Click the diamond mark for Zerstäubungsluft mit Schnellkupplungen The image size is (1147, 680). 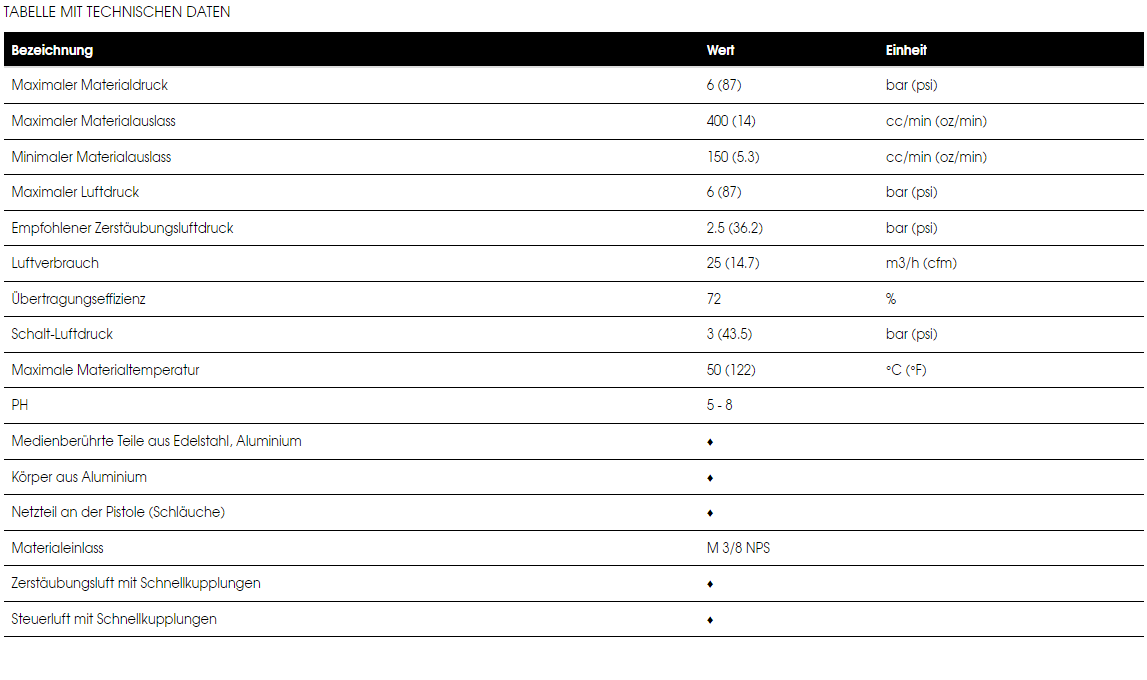coord(710,583)
